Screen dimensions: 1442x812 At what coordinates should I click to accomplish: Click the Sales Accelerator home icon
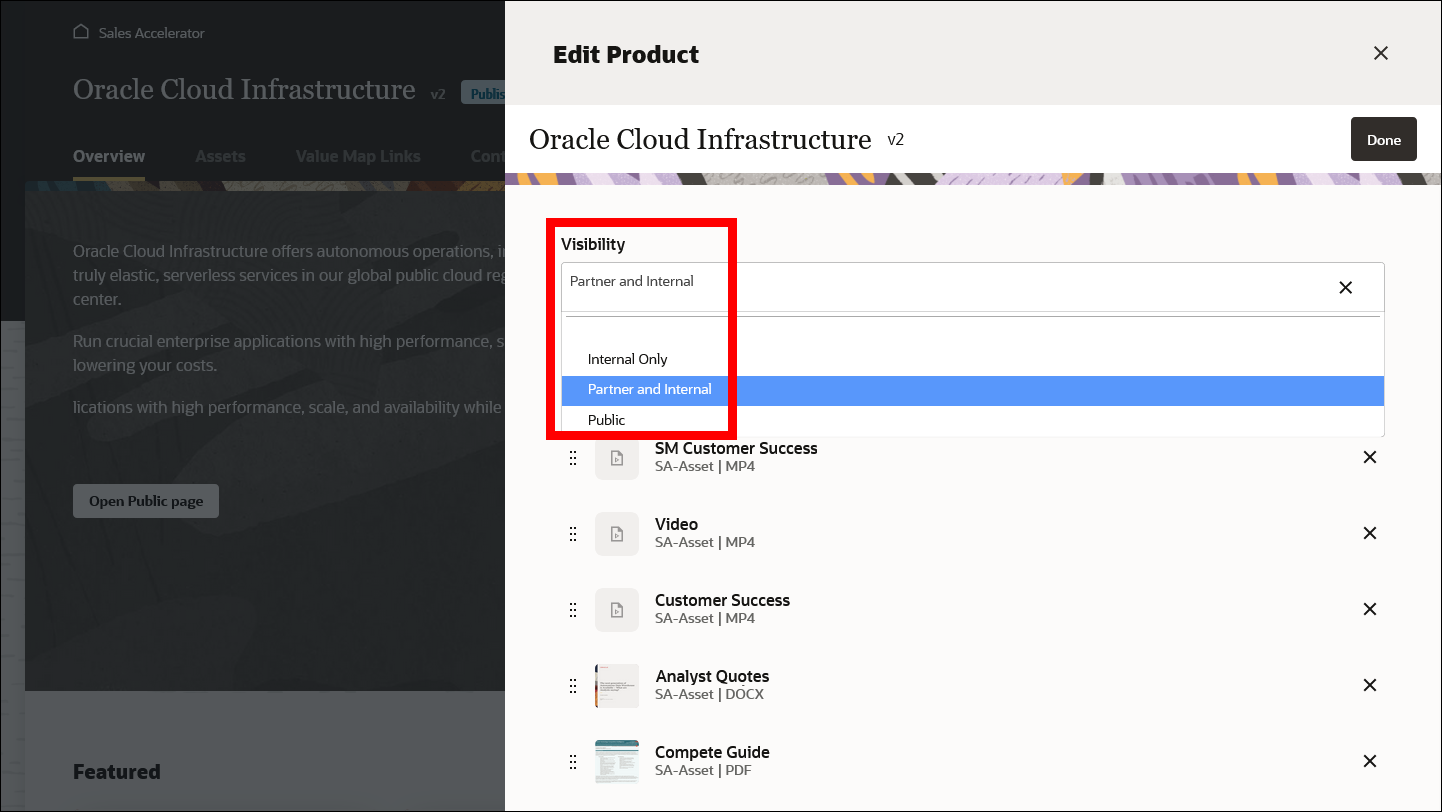81,32
